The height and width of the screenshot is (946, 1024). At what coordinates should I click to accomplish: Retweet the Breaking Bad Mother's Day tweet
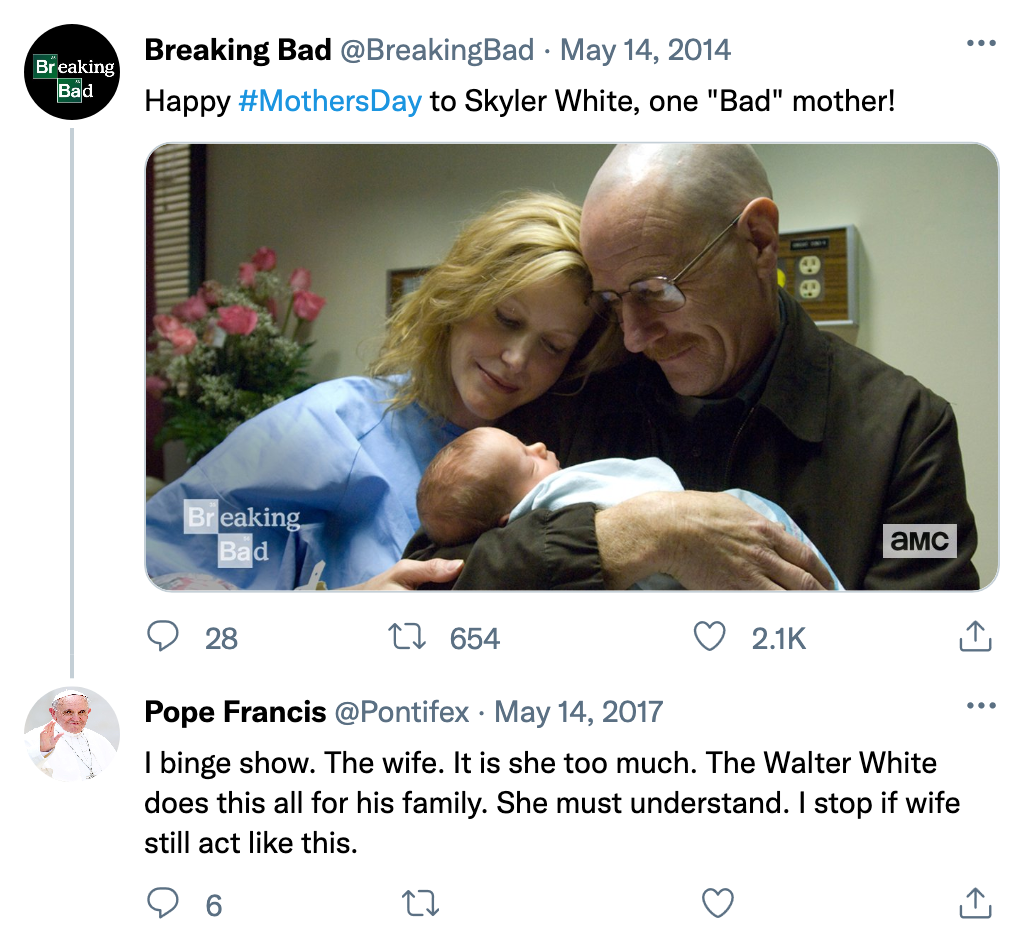tap(407, 638)
